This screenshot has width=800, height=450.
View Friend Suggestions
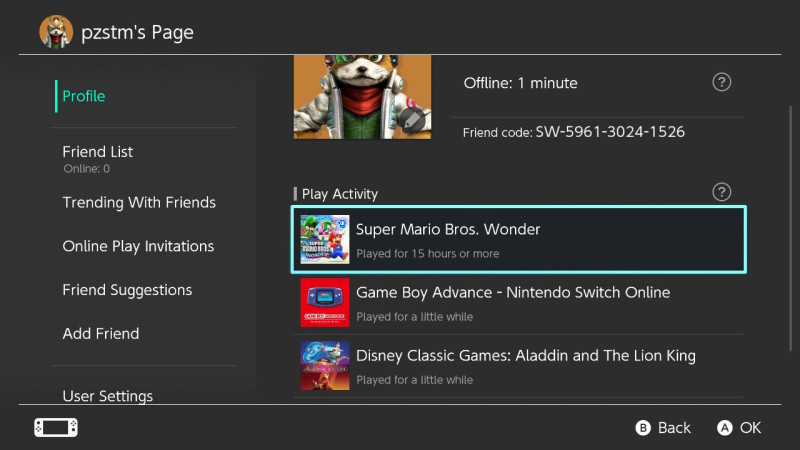tap(127, 290)
